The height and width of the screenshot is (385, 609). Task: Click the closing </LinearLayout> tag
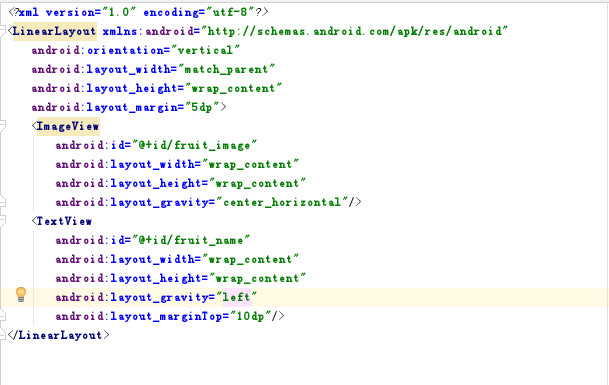click(x=59, y=335)
